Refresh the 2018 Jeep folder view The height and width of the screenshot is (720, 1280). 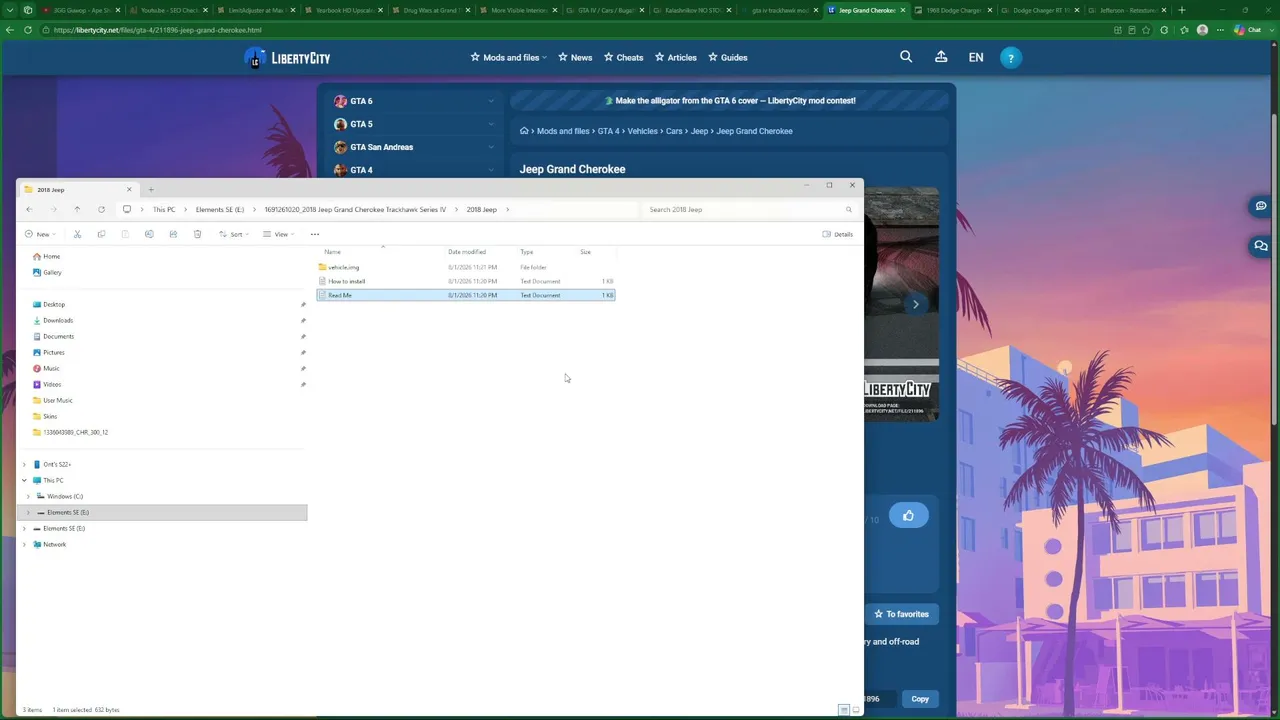(101, 209)
